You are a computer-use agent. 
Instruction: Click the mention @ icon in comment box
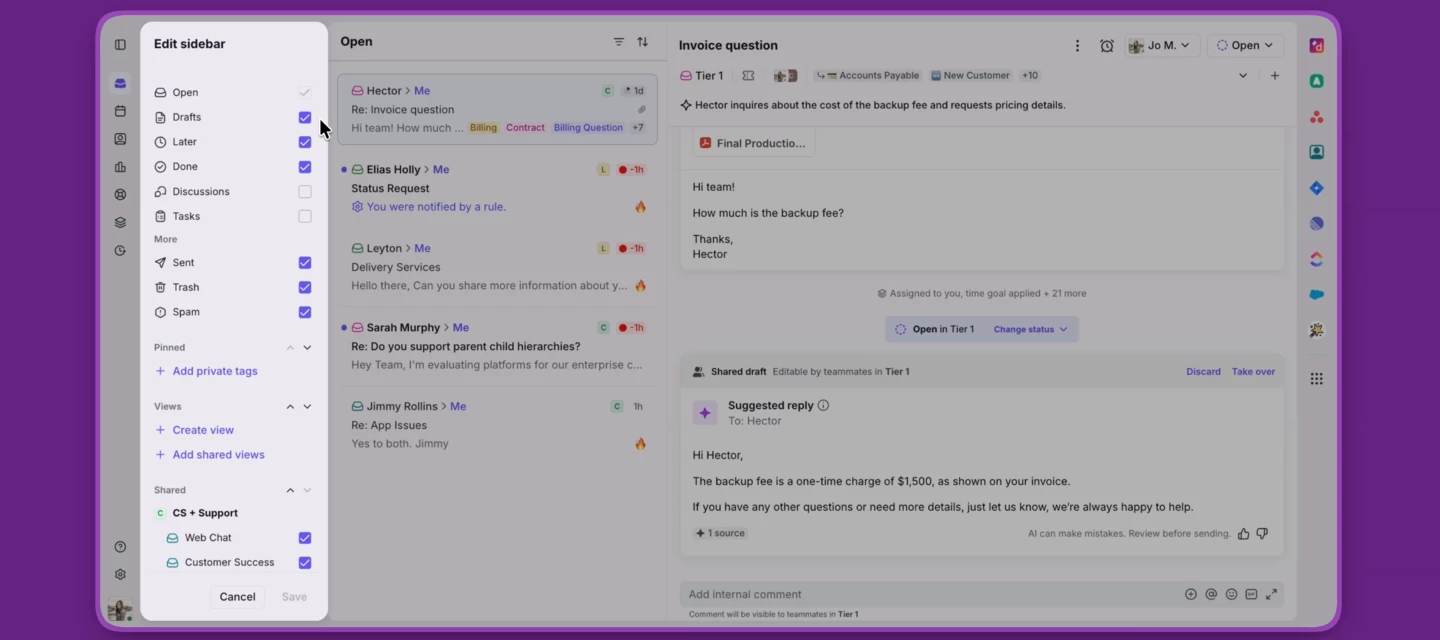(1211, 594)
